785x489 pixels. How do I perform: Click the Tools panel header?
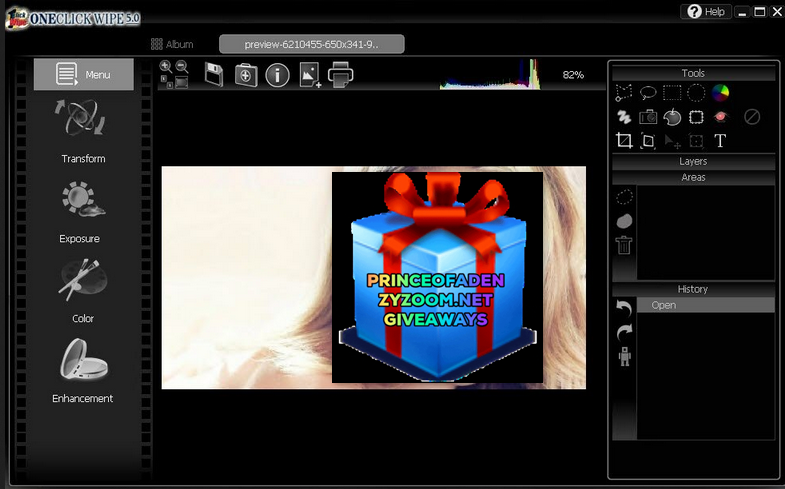point(693,73)
